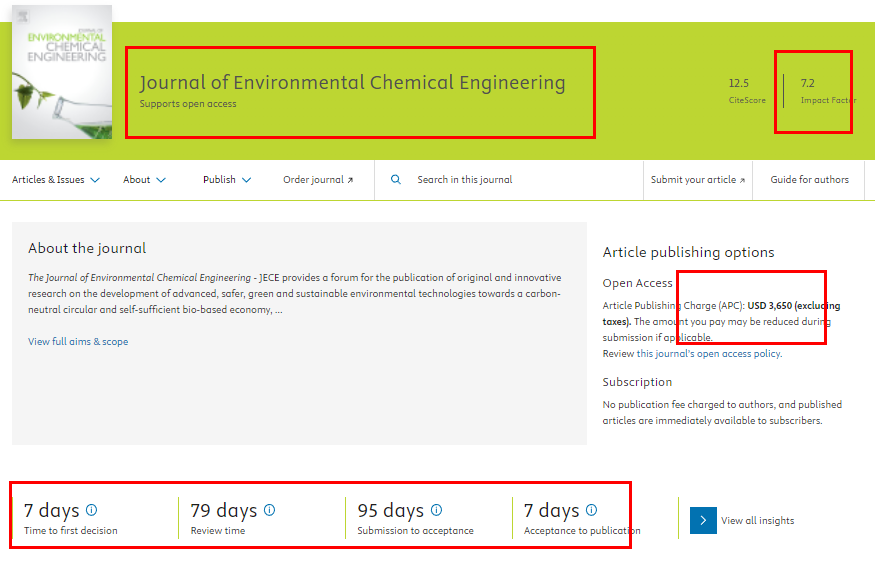Open View full aims & scope link
This screenshot has width=875, height=563.
78,341
